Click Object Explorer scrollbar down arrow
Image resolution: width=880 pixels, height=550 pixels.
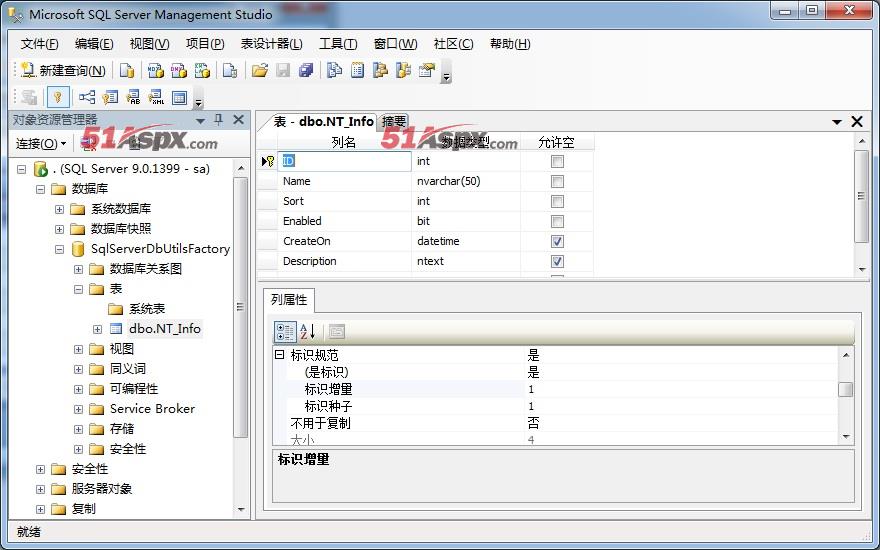pos(241,510)
